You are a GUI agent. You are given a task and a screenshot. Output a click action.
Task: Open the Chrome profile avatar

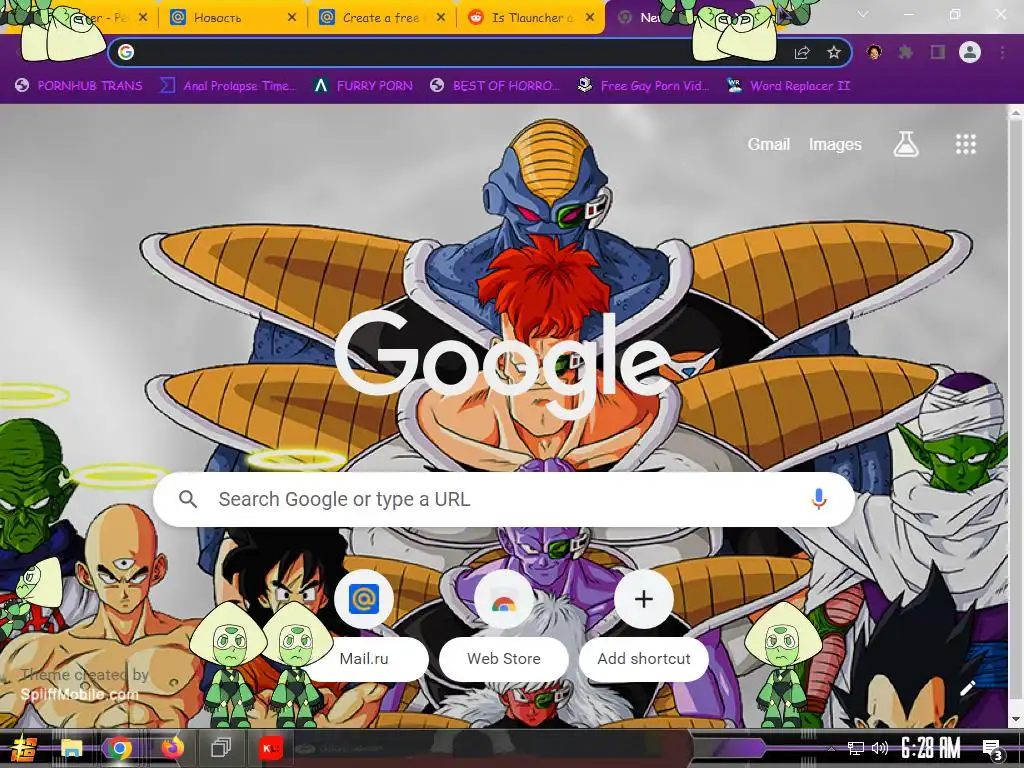970,52
